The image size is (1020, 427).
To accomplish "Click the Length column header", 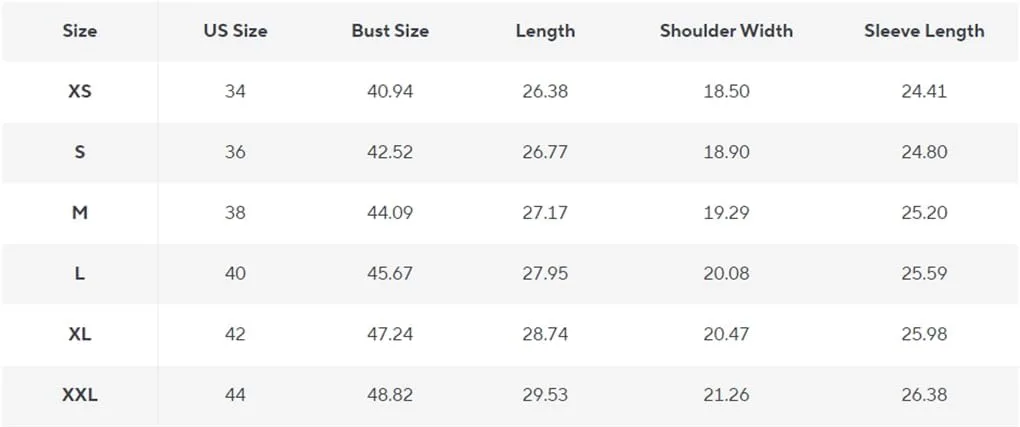I will (545, 31).
